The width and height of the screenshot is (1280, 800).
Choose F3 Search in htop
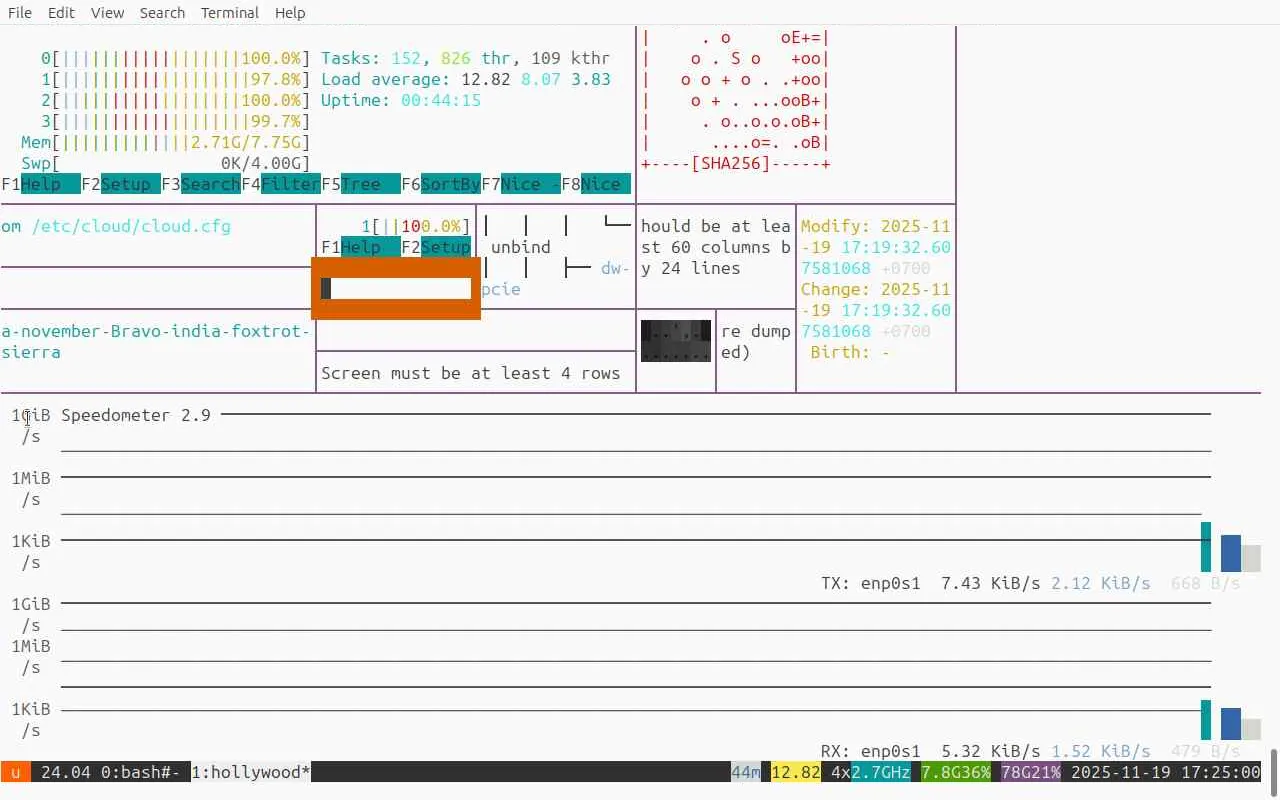[201, 184]
